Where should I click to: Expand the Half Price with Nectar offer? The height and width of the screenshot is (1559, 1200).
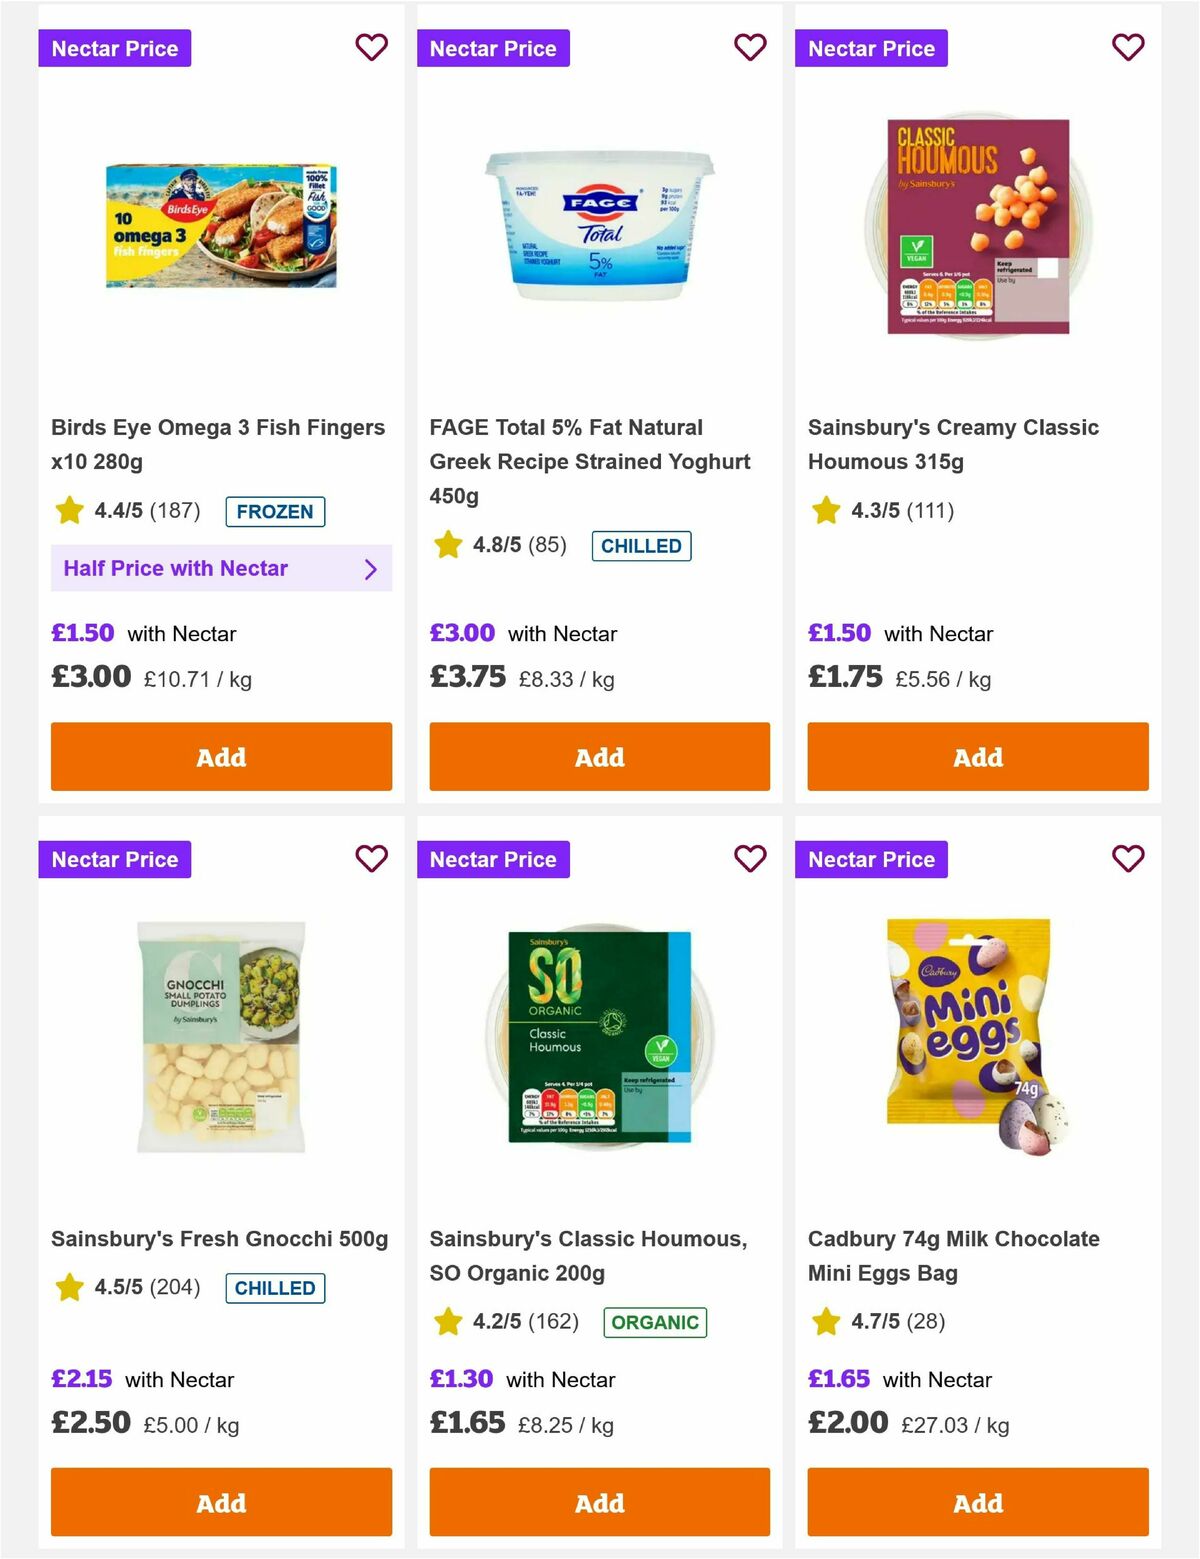[220, 568]
